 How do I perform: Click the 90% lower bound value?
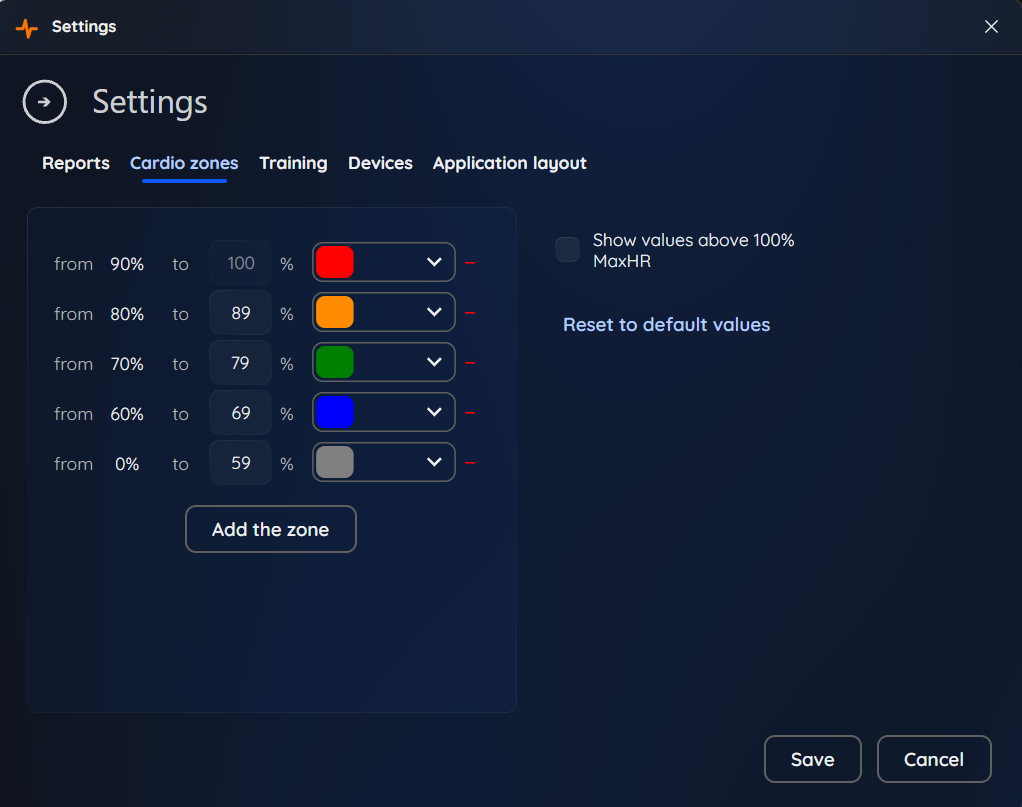[127, 264]
